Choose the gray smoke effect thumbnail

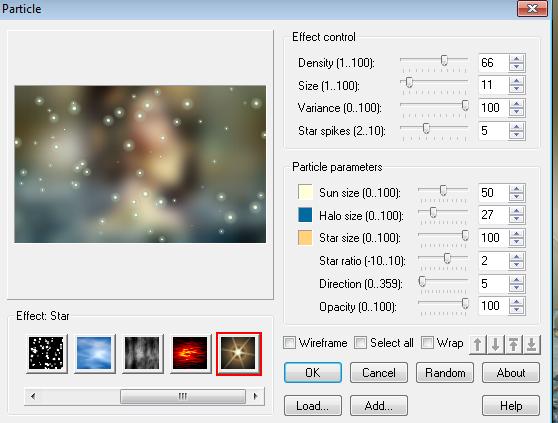click(x=142, y=353)
